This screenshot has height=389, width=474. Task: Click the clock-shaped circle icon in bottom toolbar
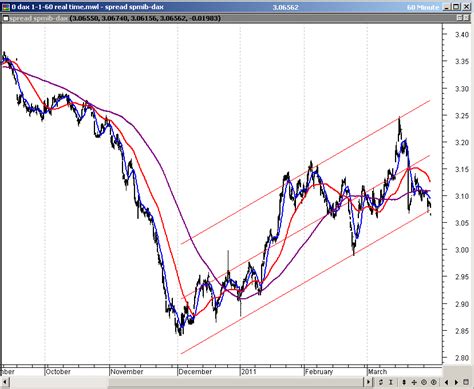tap(434, 382)
